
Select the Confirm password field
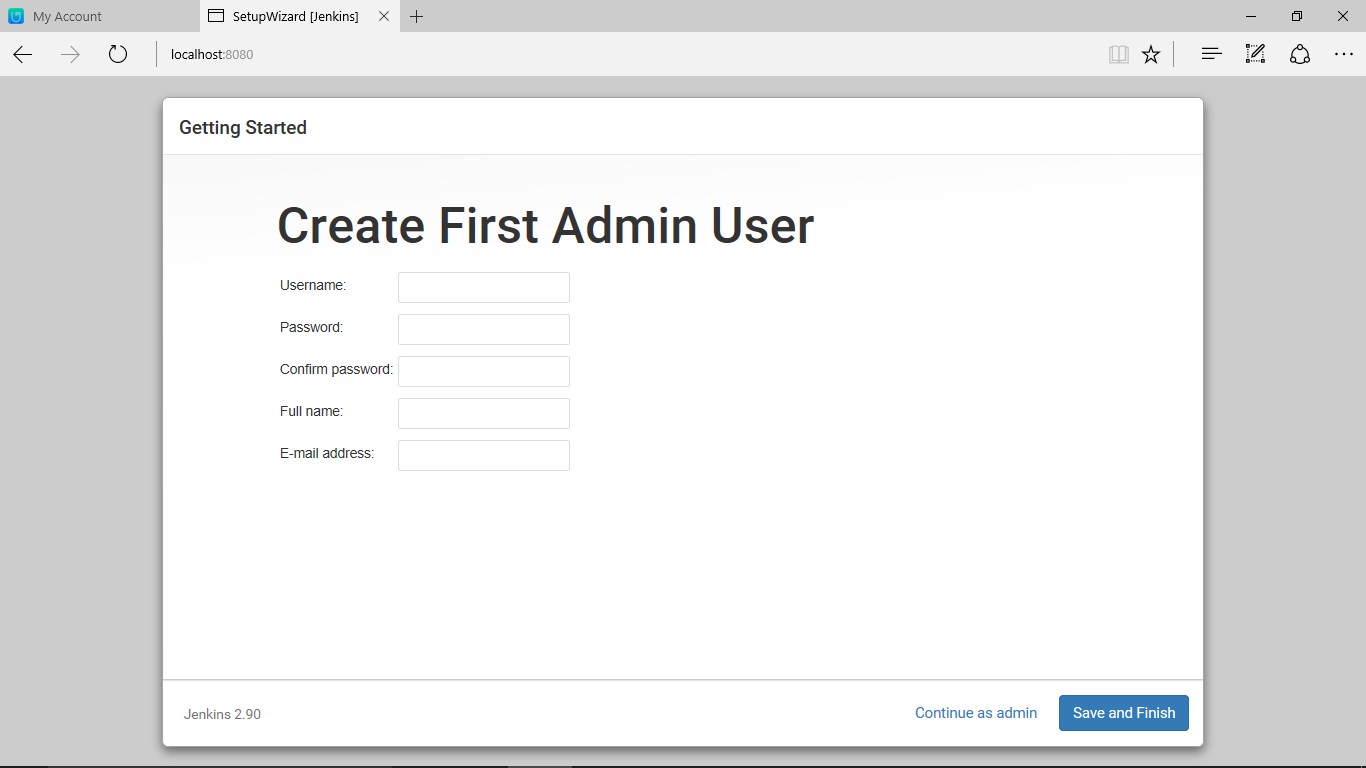[483, 371]
